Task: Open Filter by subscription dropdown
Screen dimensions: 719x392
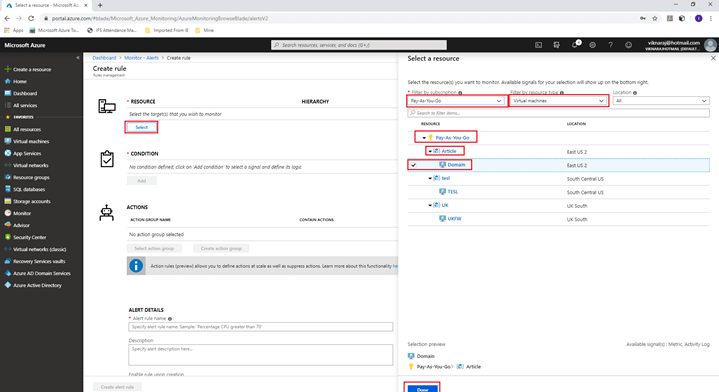Action: (456, 101)
